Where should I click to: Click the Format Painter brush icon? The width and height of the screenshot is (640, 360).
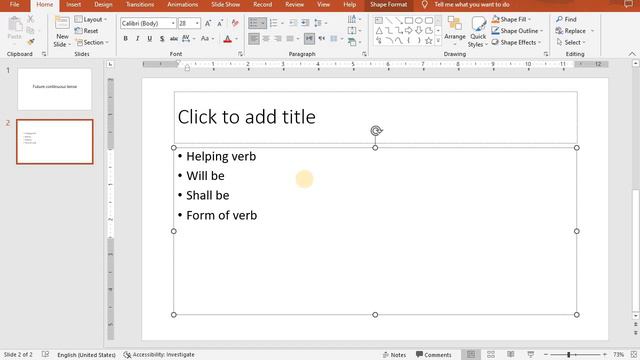click(31, 42)
